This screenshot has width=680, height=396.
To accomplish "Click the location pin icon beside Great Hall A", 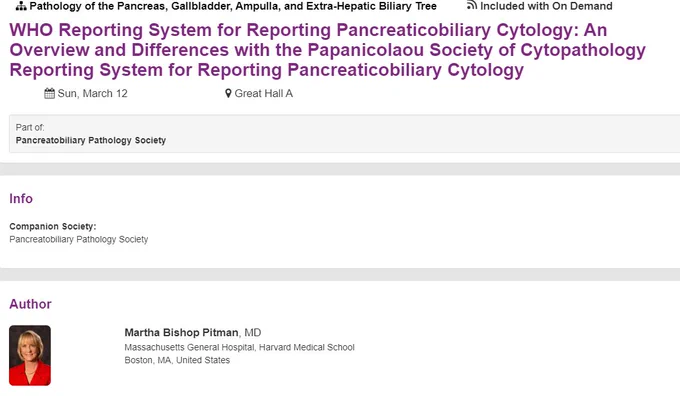I will 228,93.
